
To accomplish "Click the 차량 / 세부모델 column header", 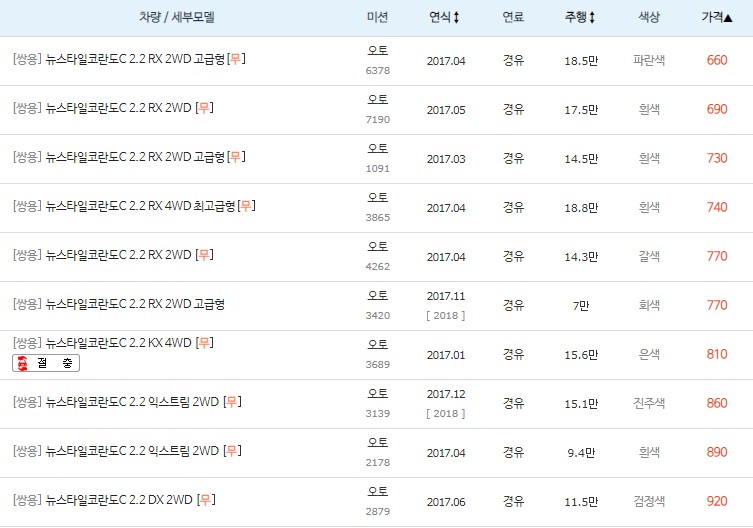I will (177, 17).
